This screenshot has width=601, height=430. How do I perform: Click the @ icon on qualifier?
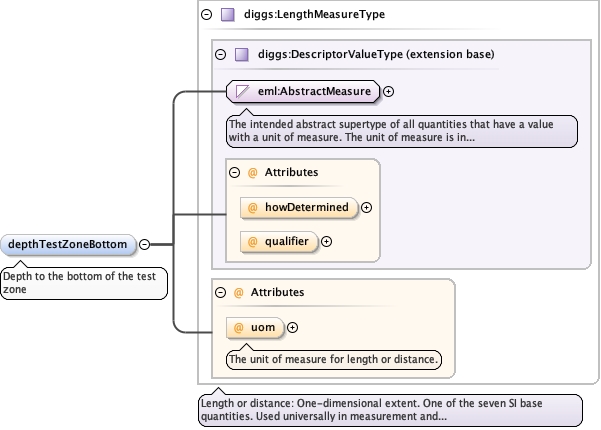252,241
